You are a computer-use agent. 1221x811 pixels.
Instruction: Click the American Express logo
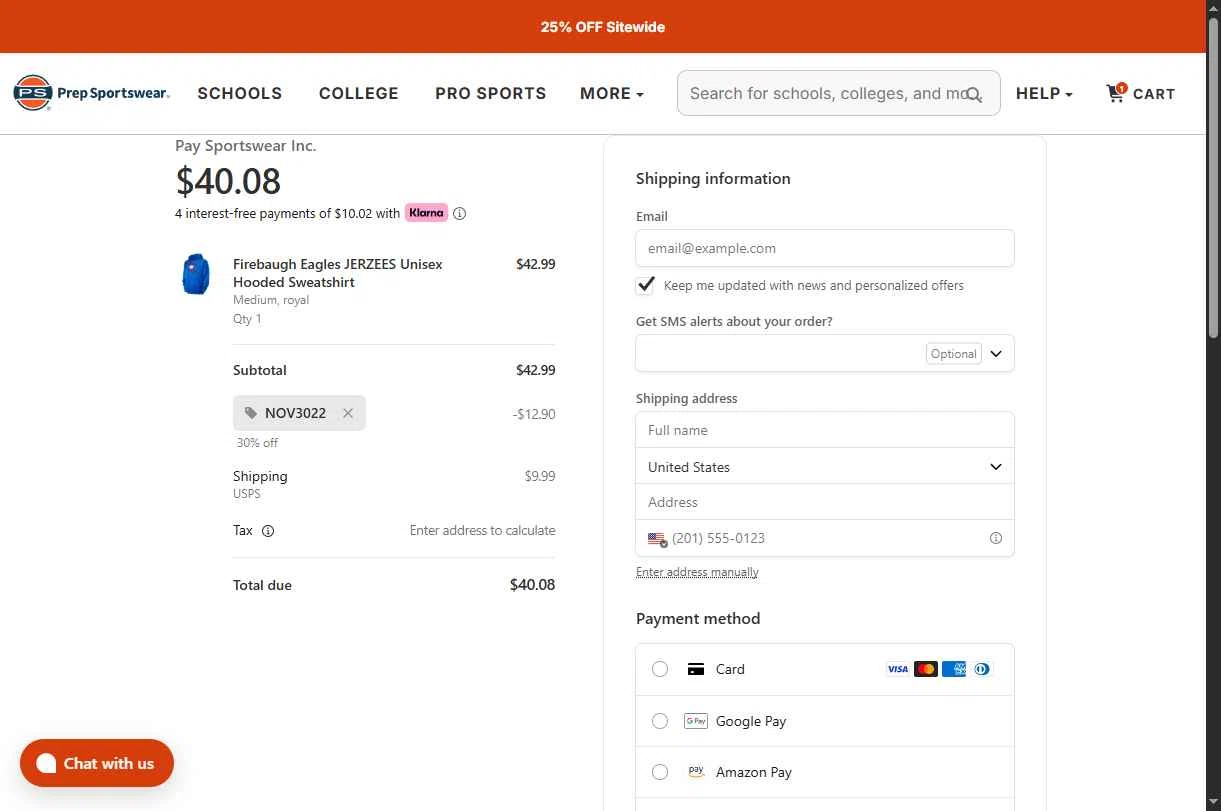954,669
